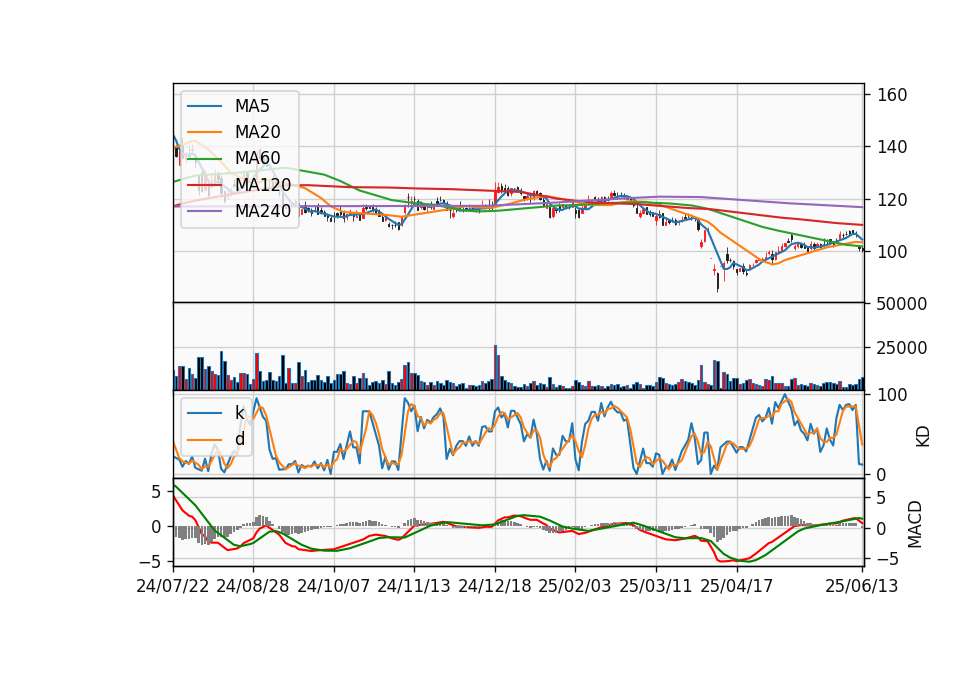Click the MA20 legend label
960x690 pixels.
click(257, 132)
